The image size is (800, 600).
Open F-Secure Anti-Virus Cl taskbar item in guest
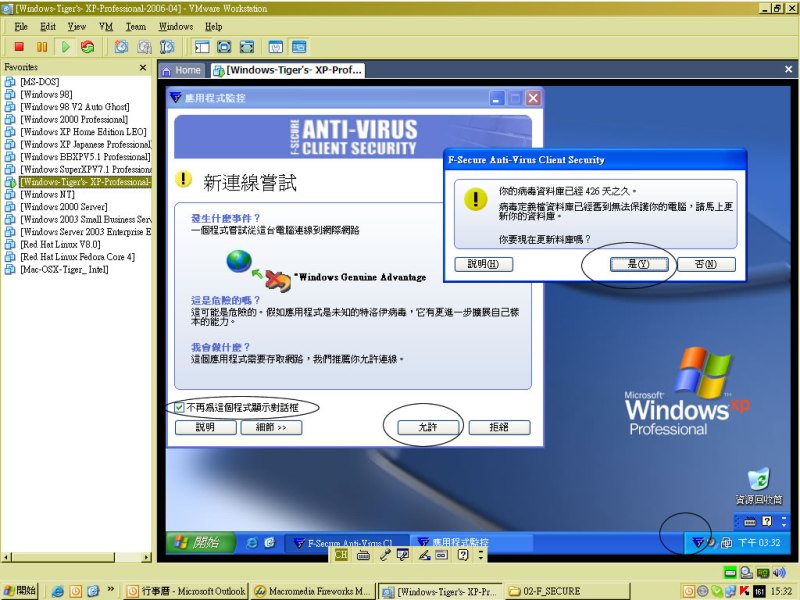[346, 543]
